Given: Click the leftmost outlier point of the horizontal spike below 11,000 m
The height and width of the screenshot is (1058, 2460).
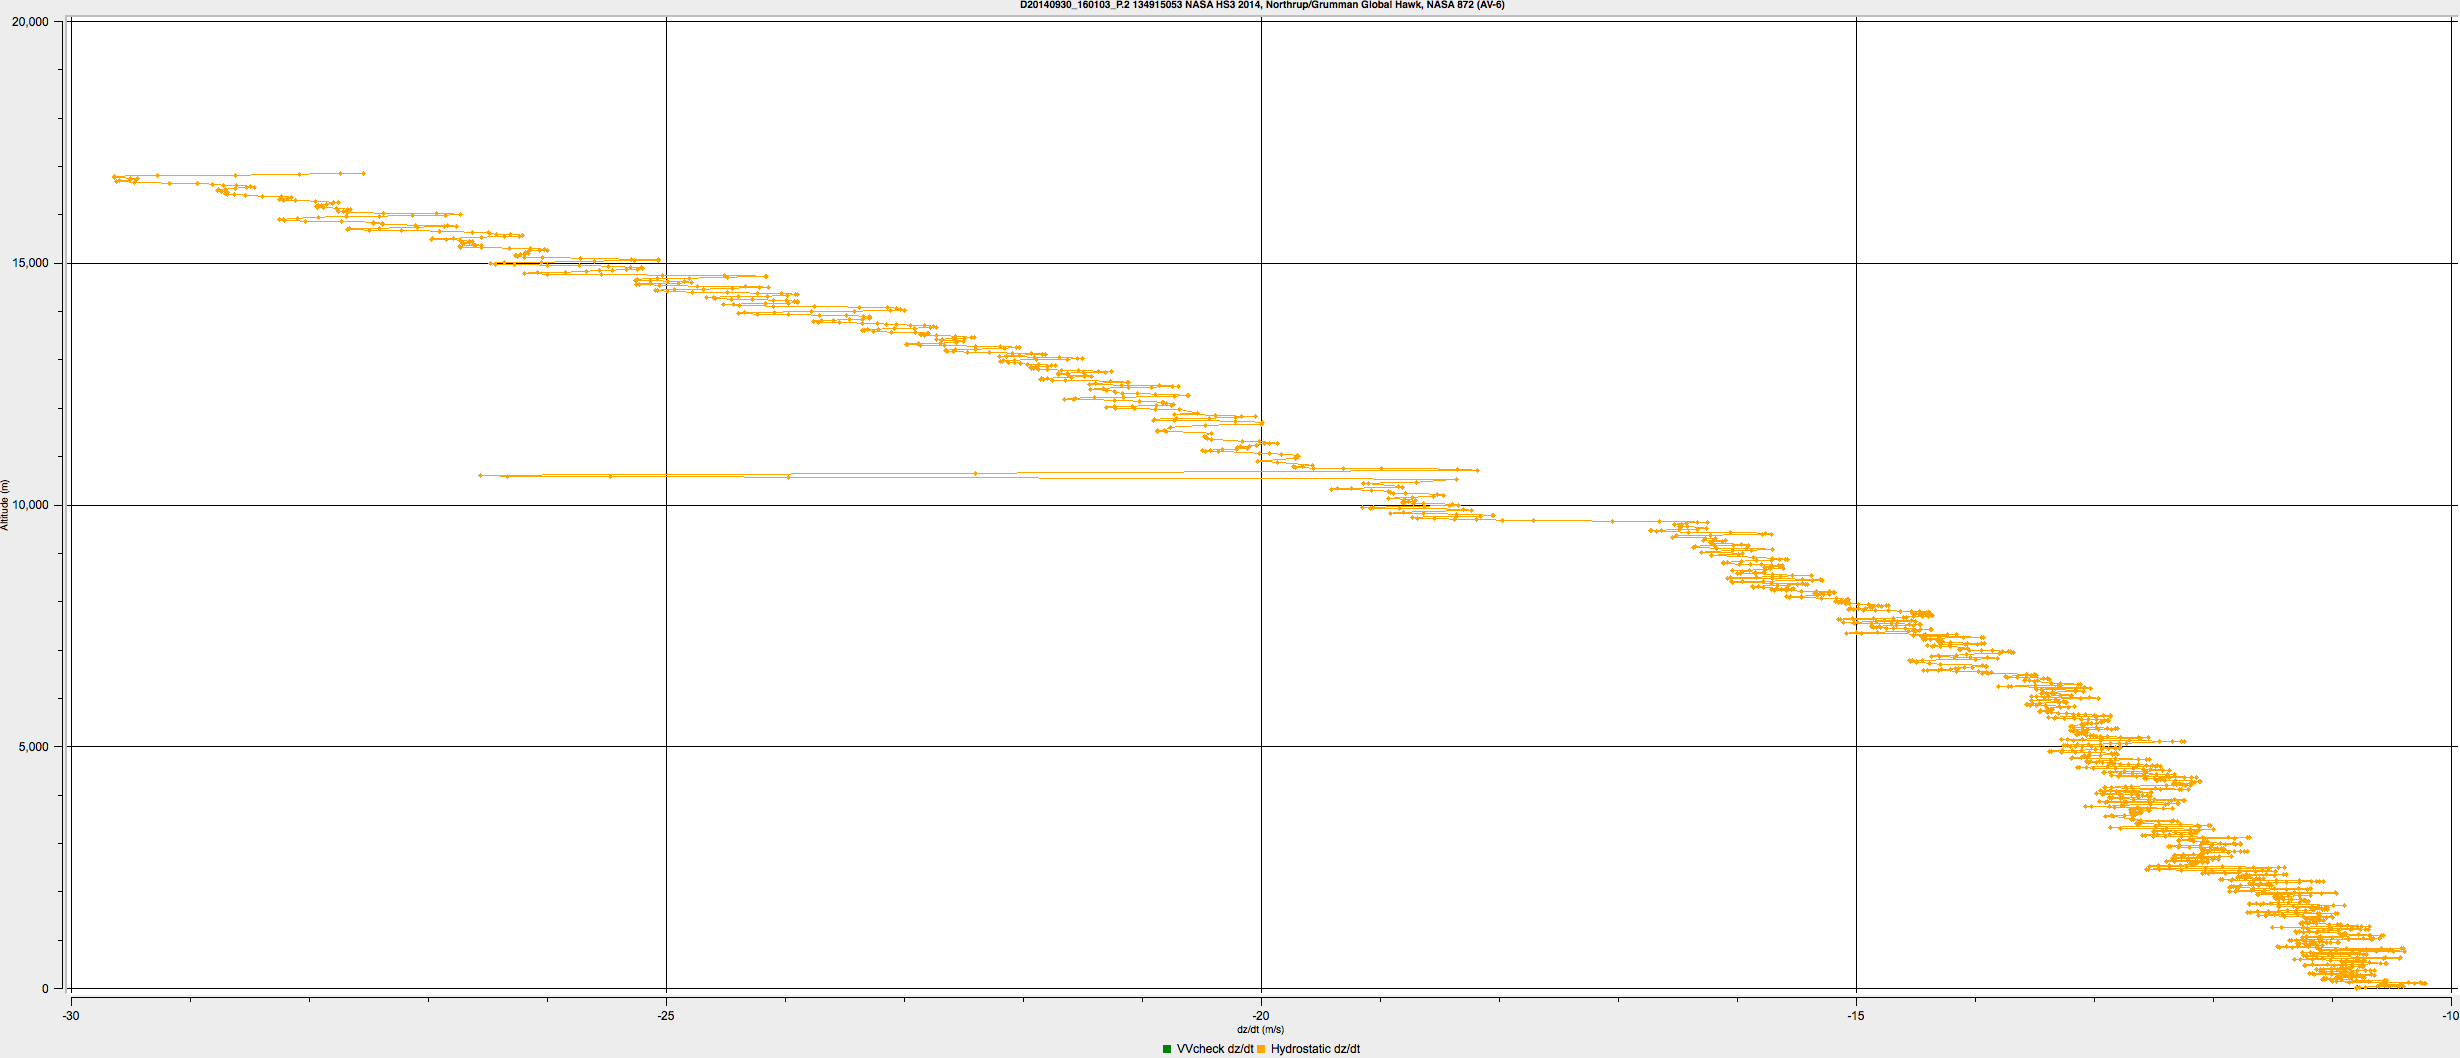Looking at the screenshot, I should (x=480, y=475).
